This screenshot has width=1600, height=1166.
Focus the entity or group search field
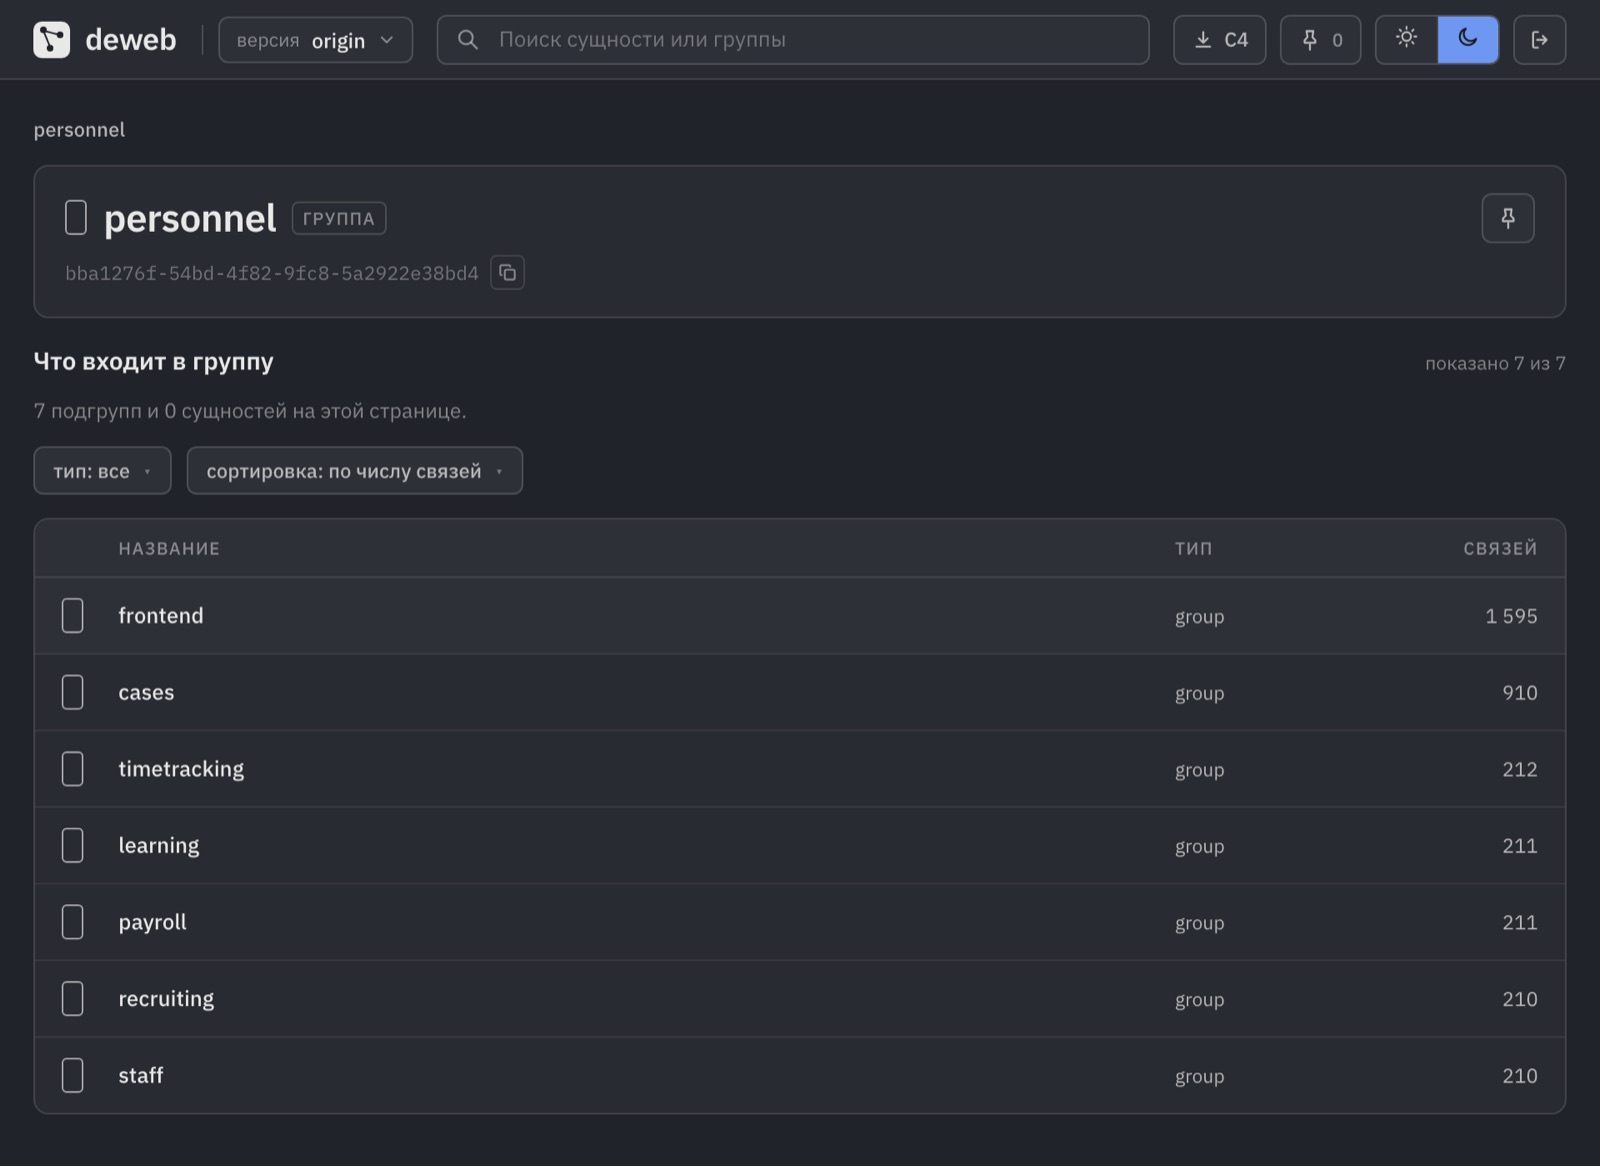pyautogui.click(x=793, y=40)
